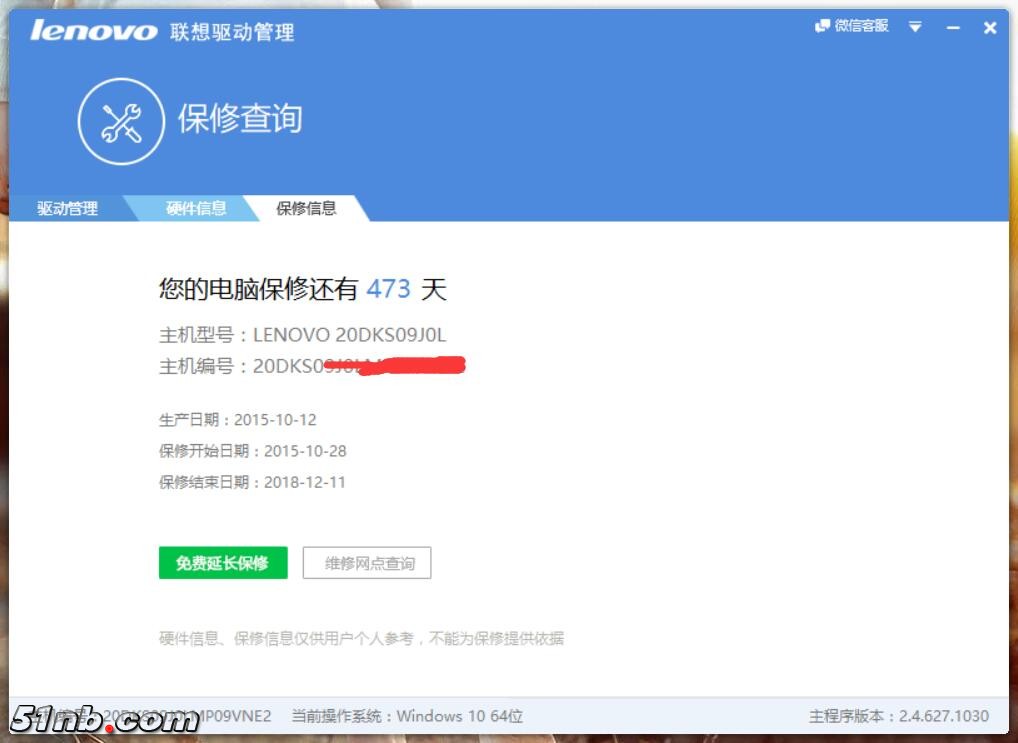
Task: Click the 保修开始日期：2015-10-28 line
Action: tap(253, 451)
